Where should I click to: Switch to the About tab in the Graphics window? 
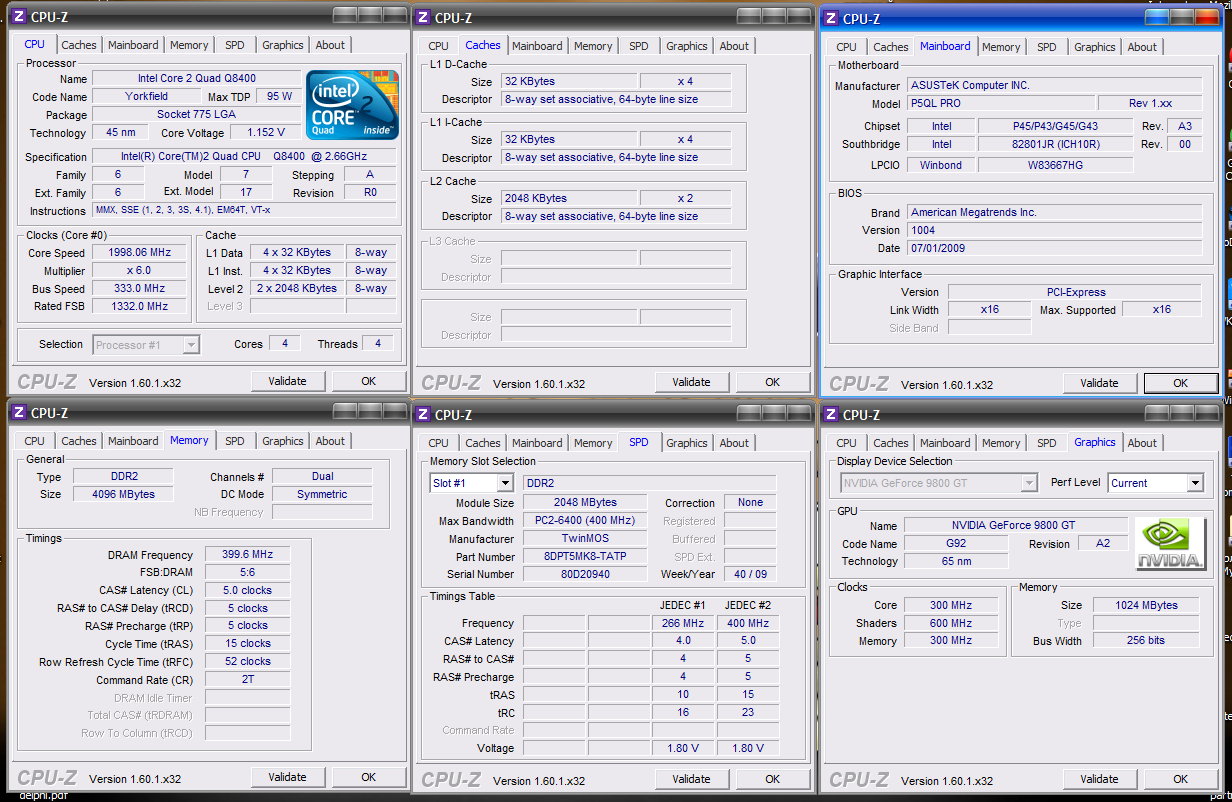[x=1142, y=443]
